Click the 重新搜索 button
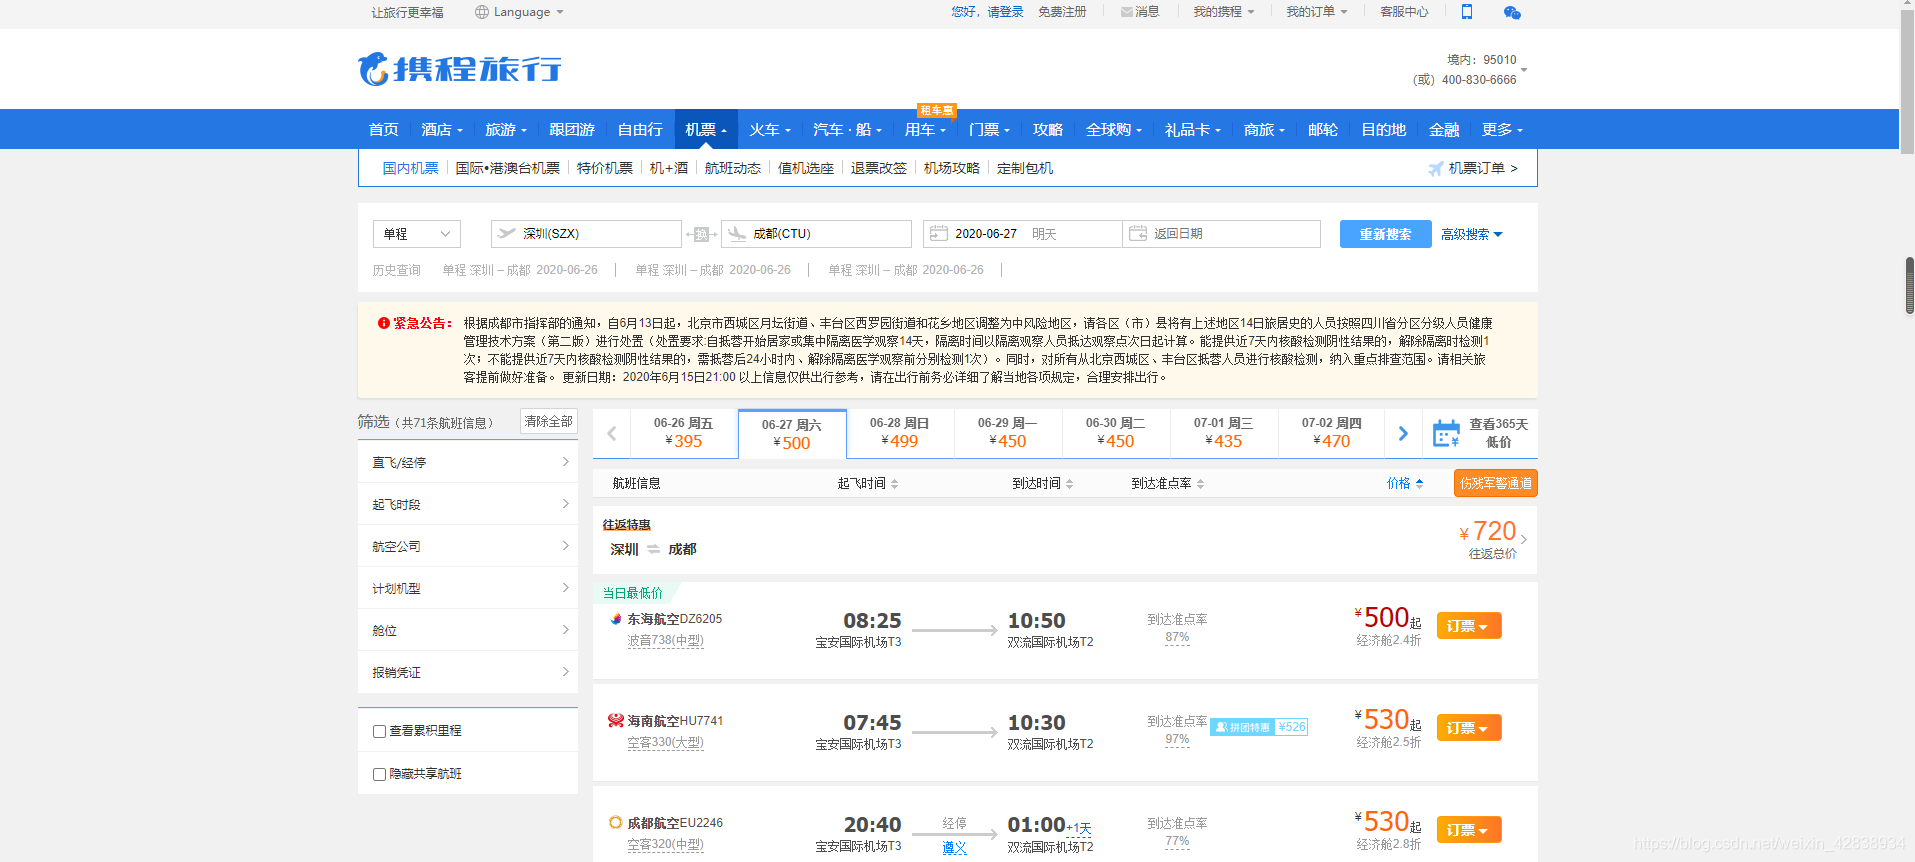 (x=1385, y=234)
